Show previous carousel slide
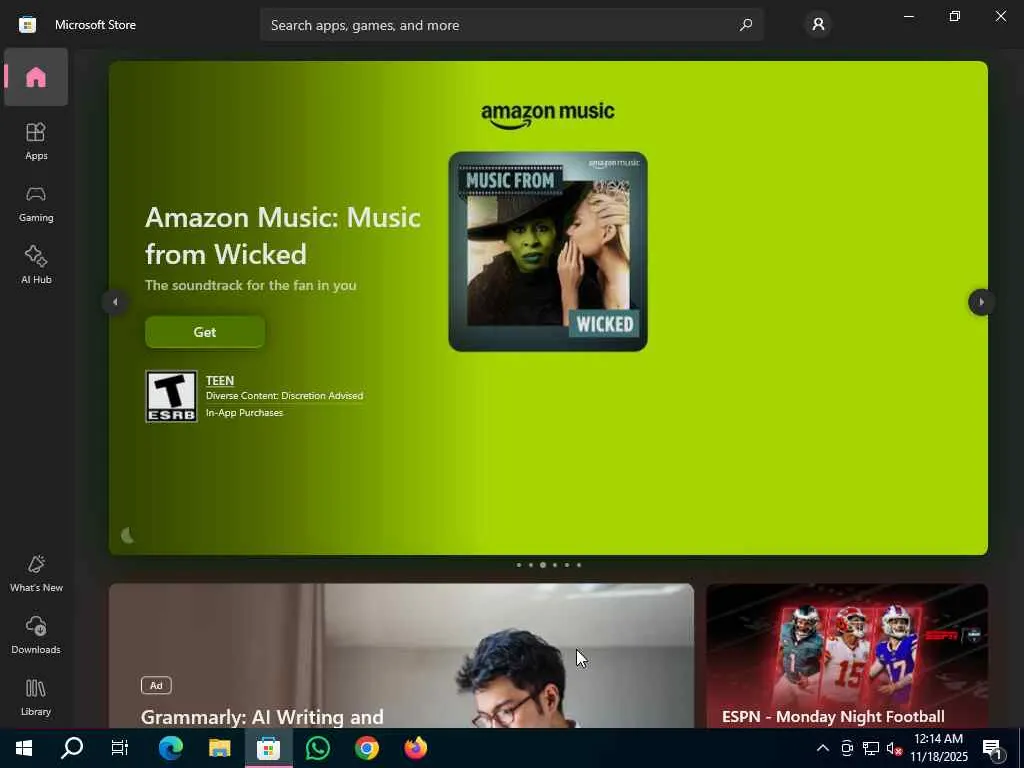 click(x=115, y=302)
